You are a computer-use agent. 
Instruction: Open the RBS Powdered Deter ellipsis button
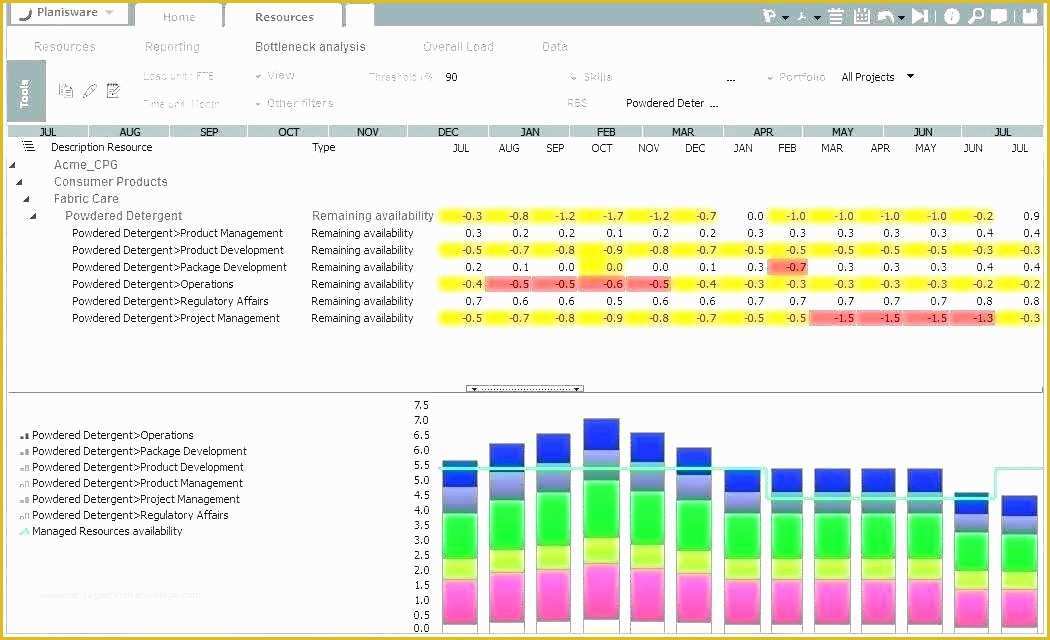tap(714, 104)
